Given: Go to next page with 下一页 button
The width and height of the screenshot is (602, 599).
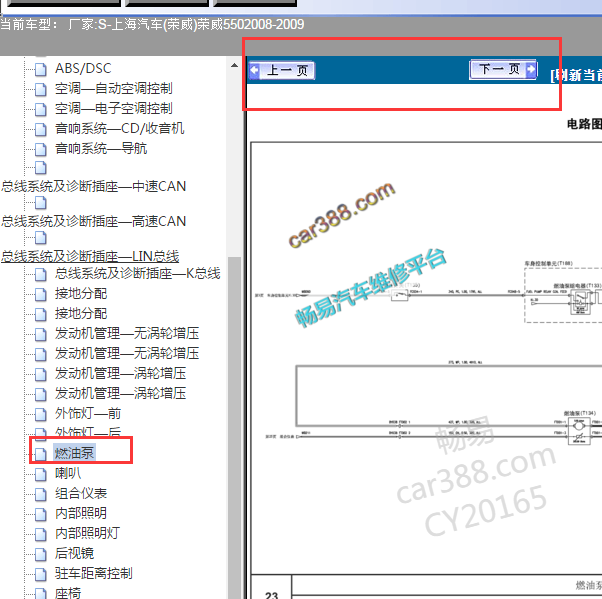Looking at the screenshot, I should [x=503, y=69].
